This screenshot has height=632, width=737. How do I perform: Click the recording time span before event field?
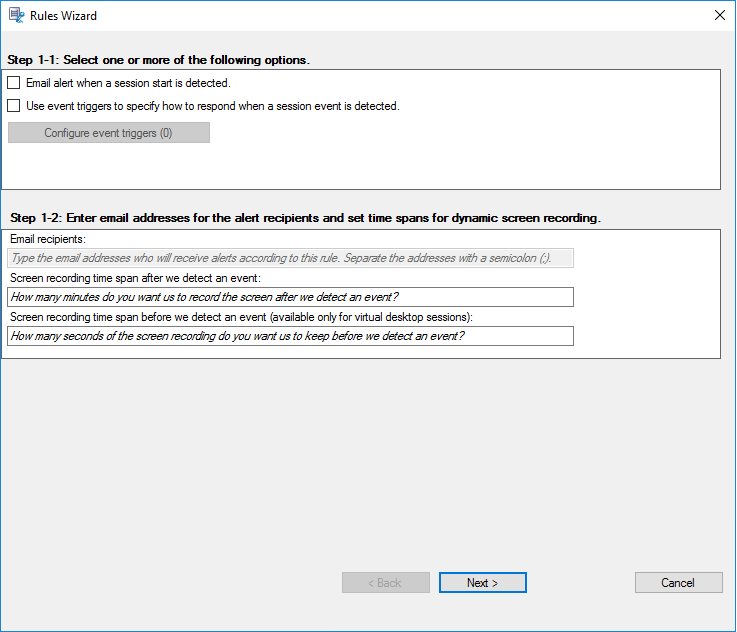291,336
